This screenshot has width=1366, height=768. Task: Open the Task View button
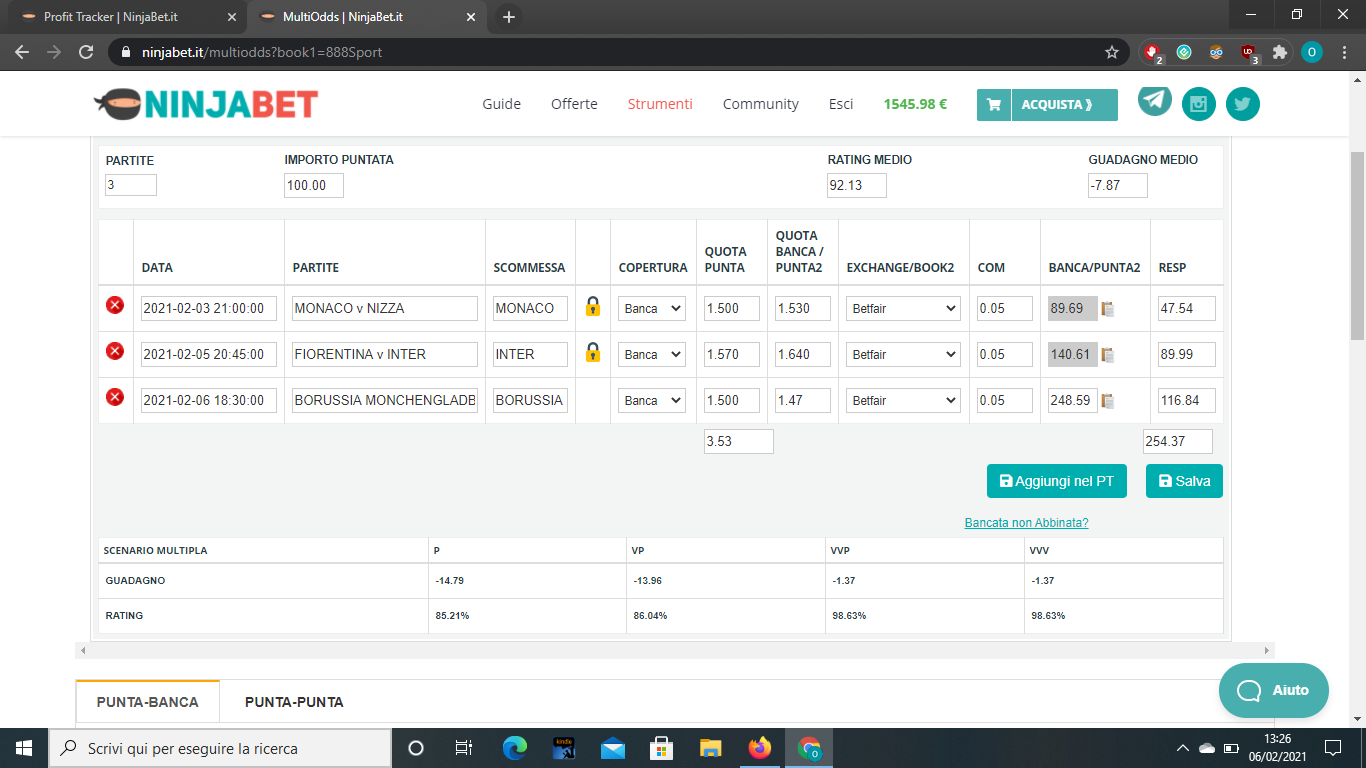pos(464,748)
